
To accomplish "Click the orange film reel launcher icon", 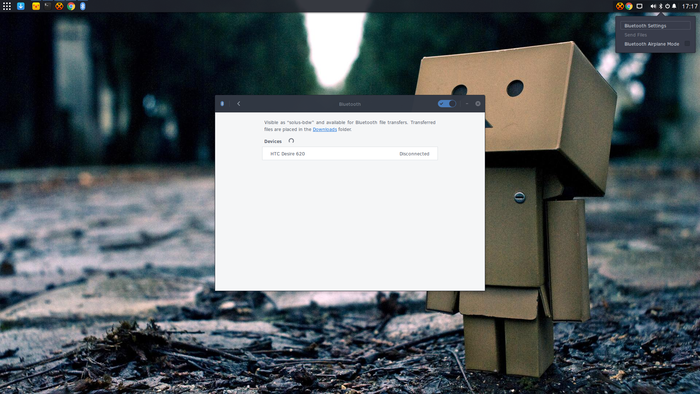I will (59, 6).
